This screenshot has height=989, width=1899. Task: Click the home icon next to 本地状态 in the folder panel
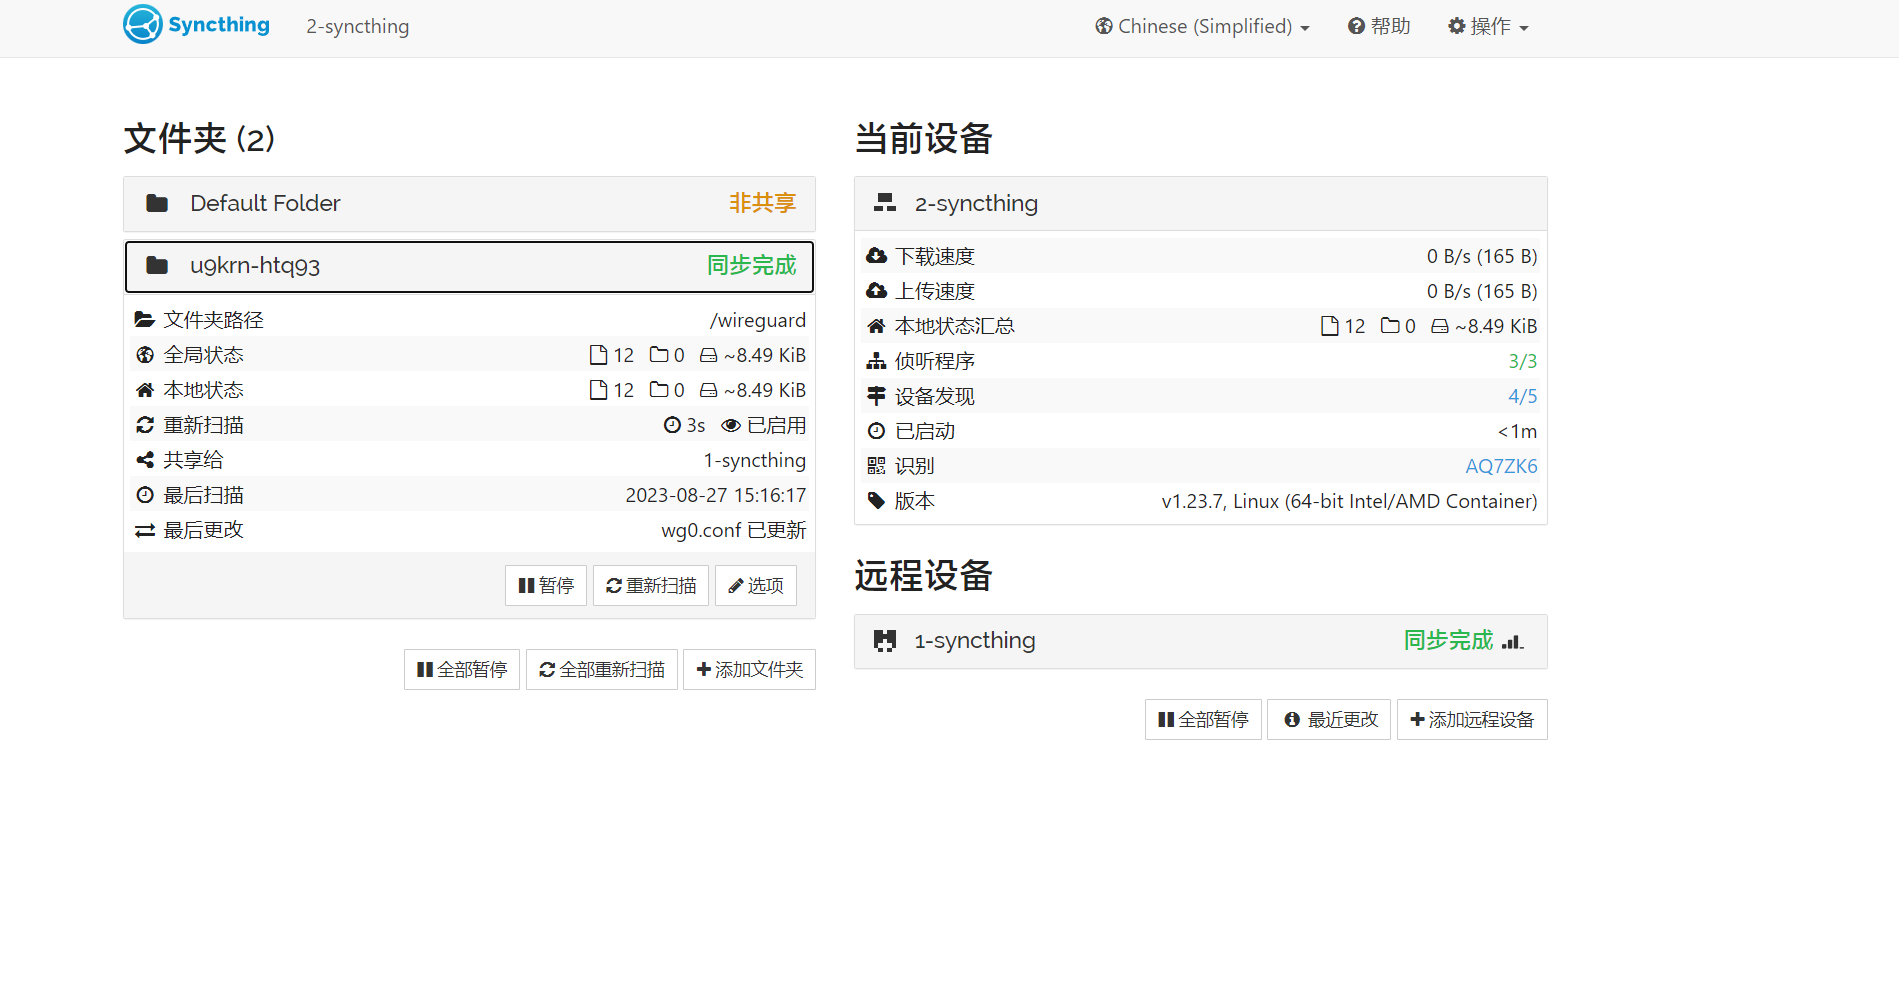click(145, 390)
